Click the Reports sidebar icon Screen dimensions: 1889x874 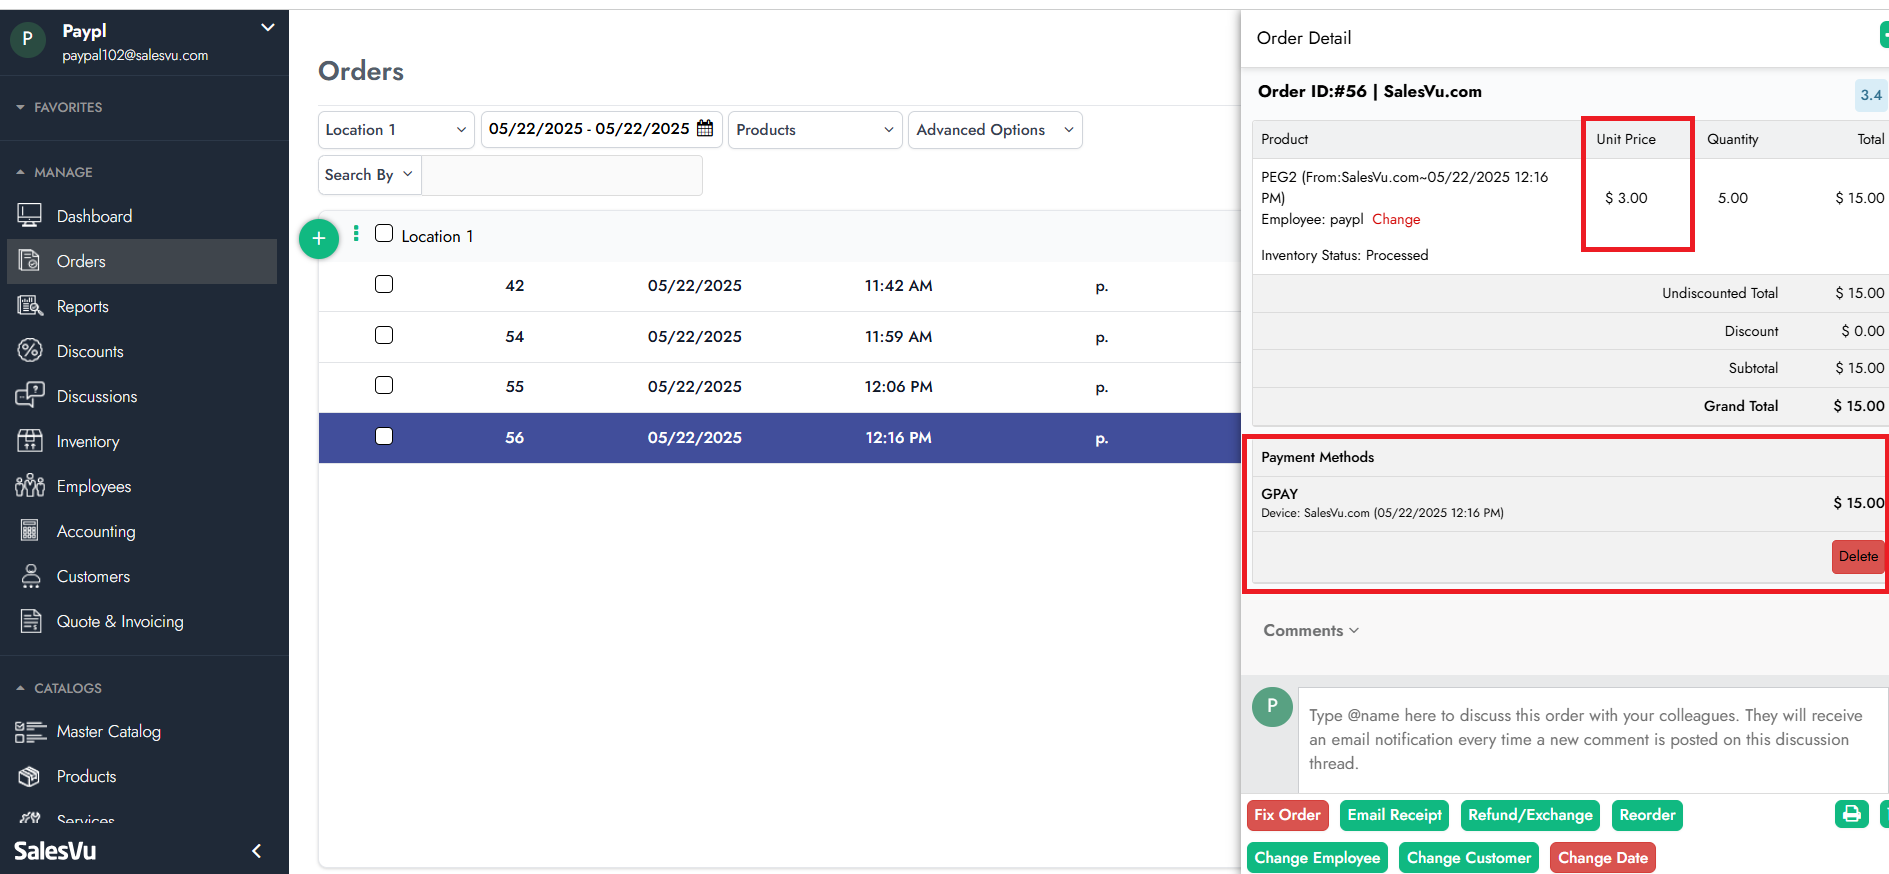tap(30, 306)
